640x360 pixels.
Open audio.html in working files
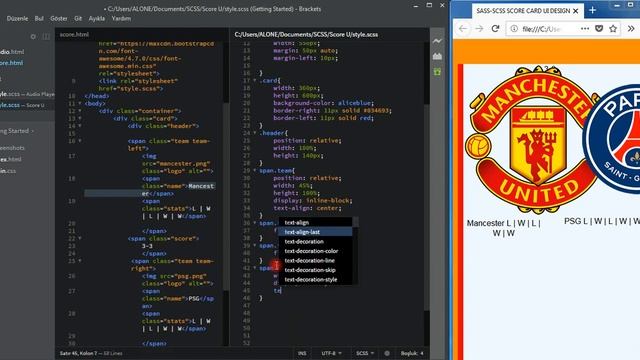coord(12,52)
